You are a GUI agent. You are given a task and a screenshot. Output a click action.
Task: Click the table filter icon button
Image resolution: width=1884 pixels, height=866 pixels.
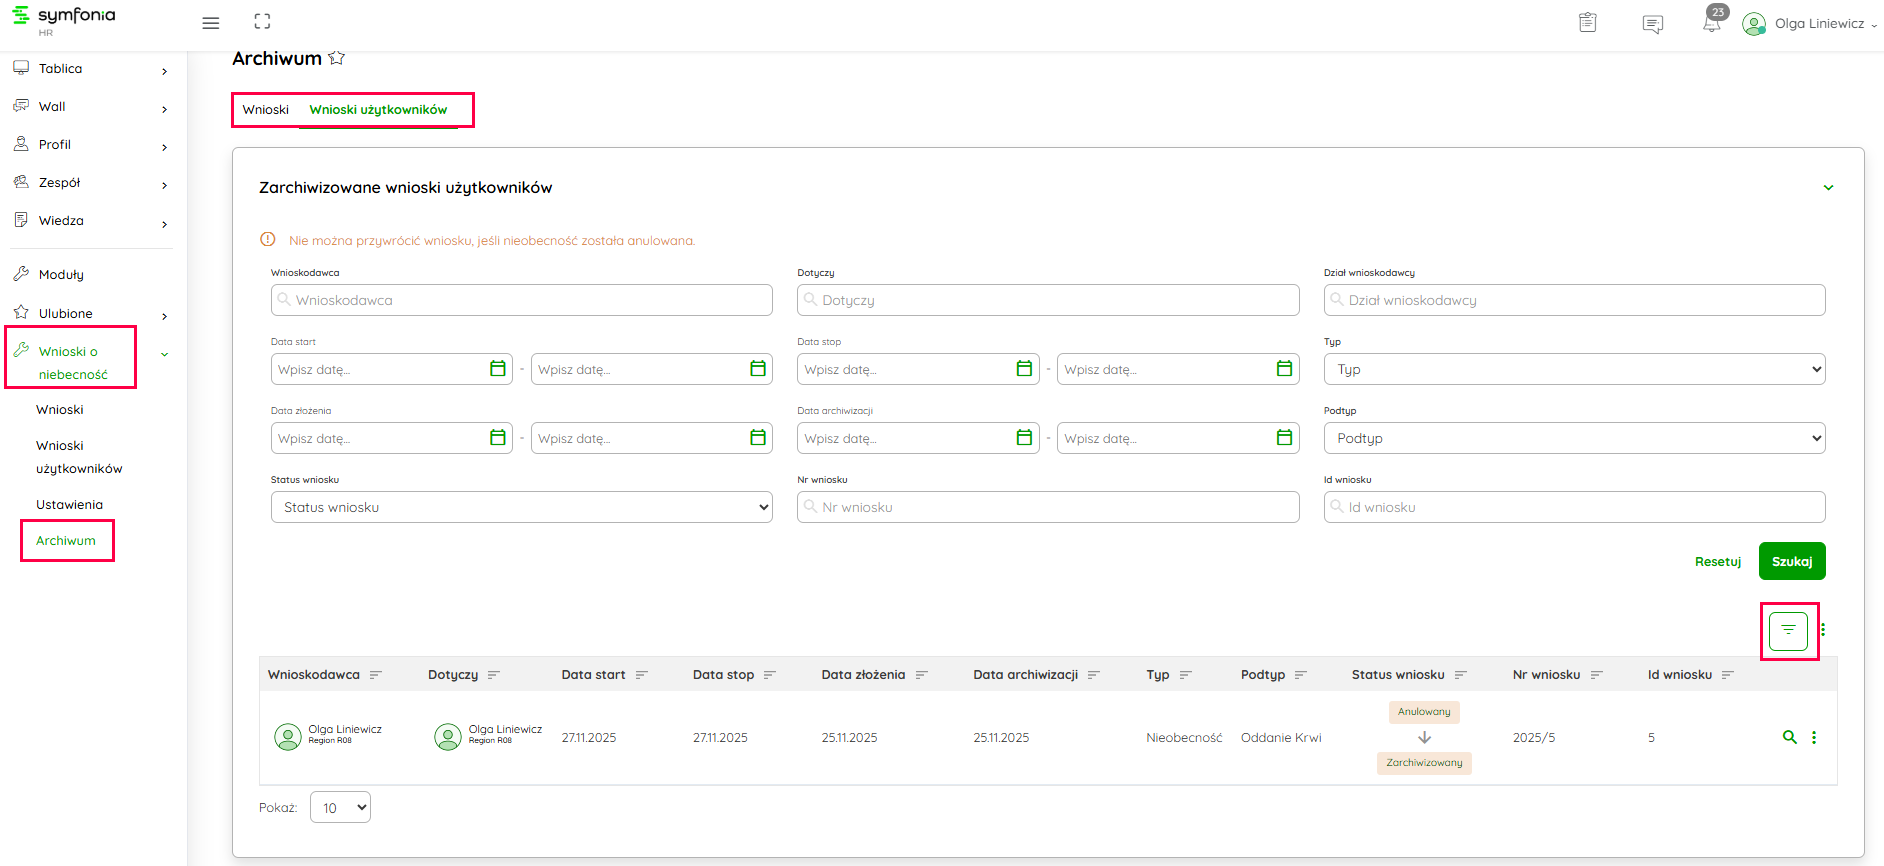1788,630
